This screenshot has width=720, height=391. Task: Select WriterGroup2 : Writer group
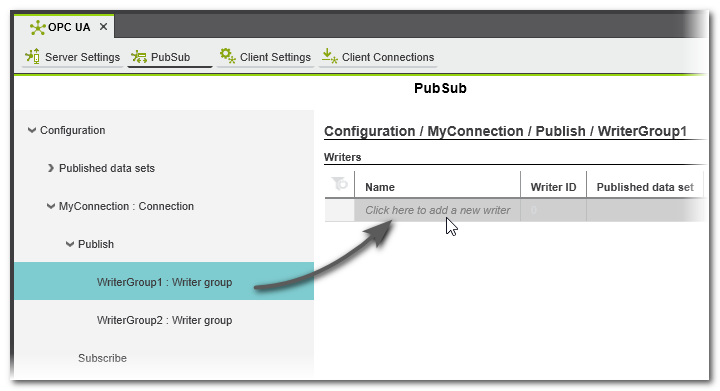tap(164, 320)
